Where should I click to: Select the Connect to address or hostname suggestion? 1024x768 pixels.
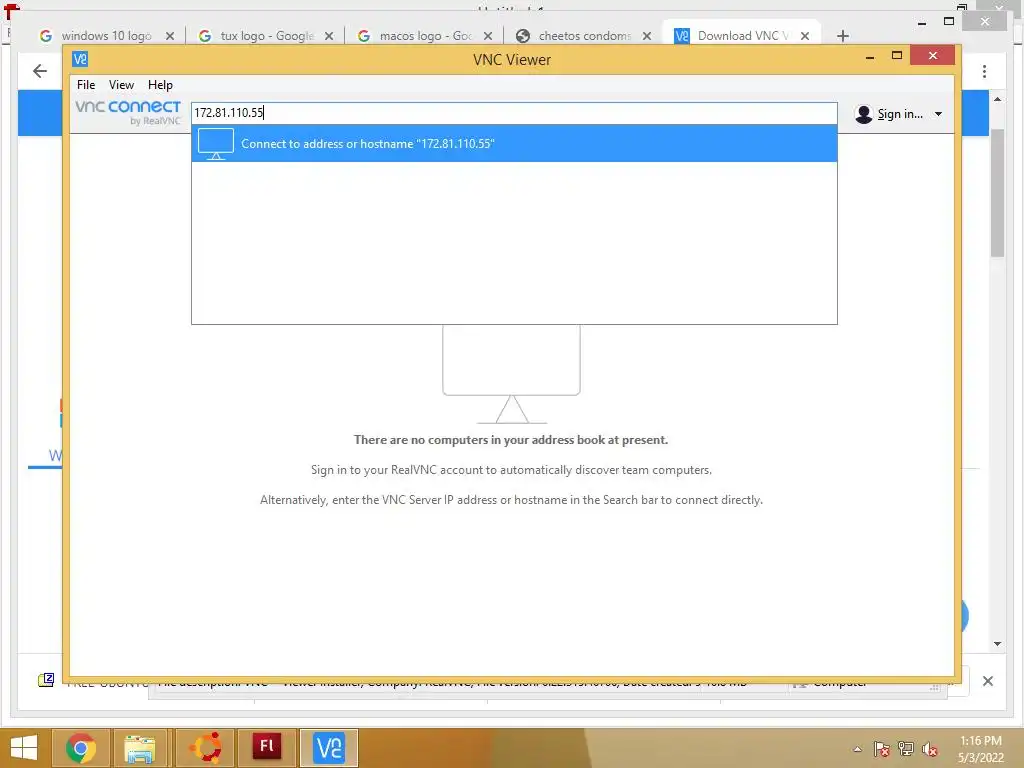(514, 144)
